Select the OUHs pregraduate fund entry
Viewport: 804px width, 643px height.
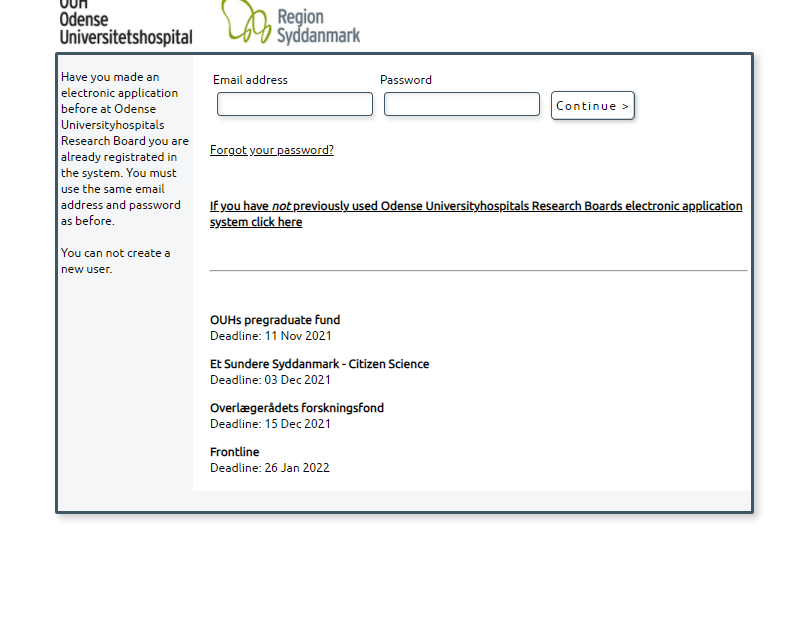[x=274, y=319]
